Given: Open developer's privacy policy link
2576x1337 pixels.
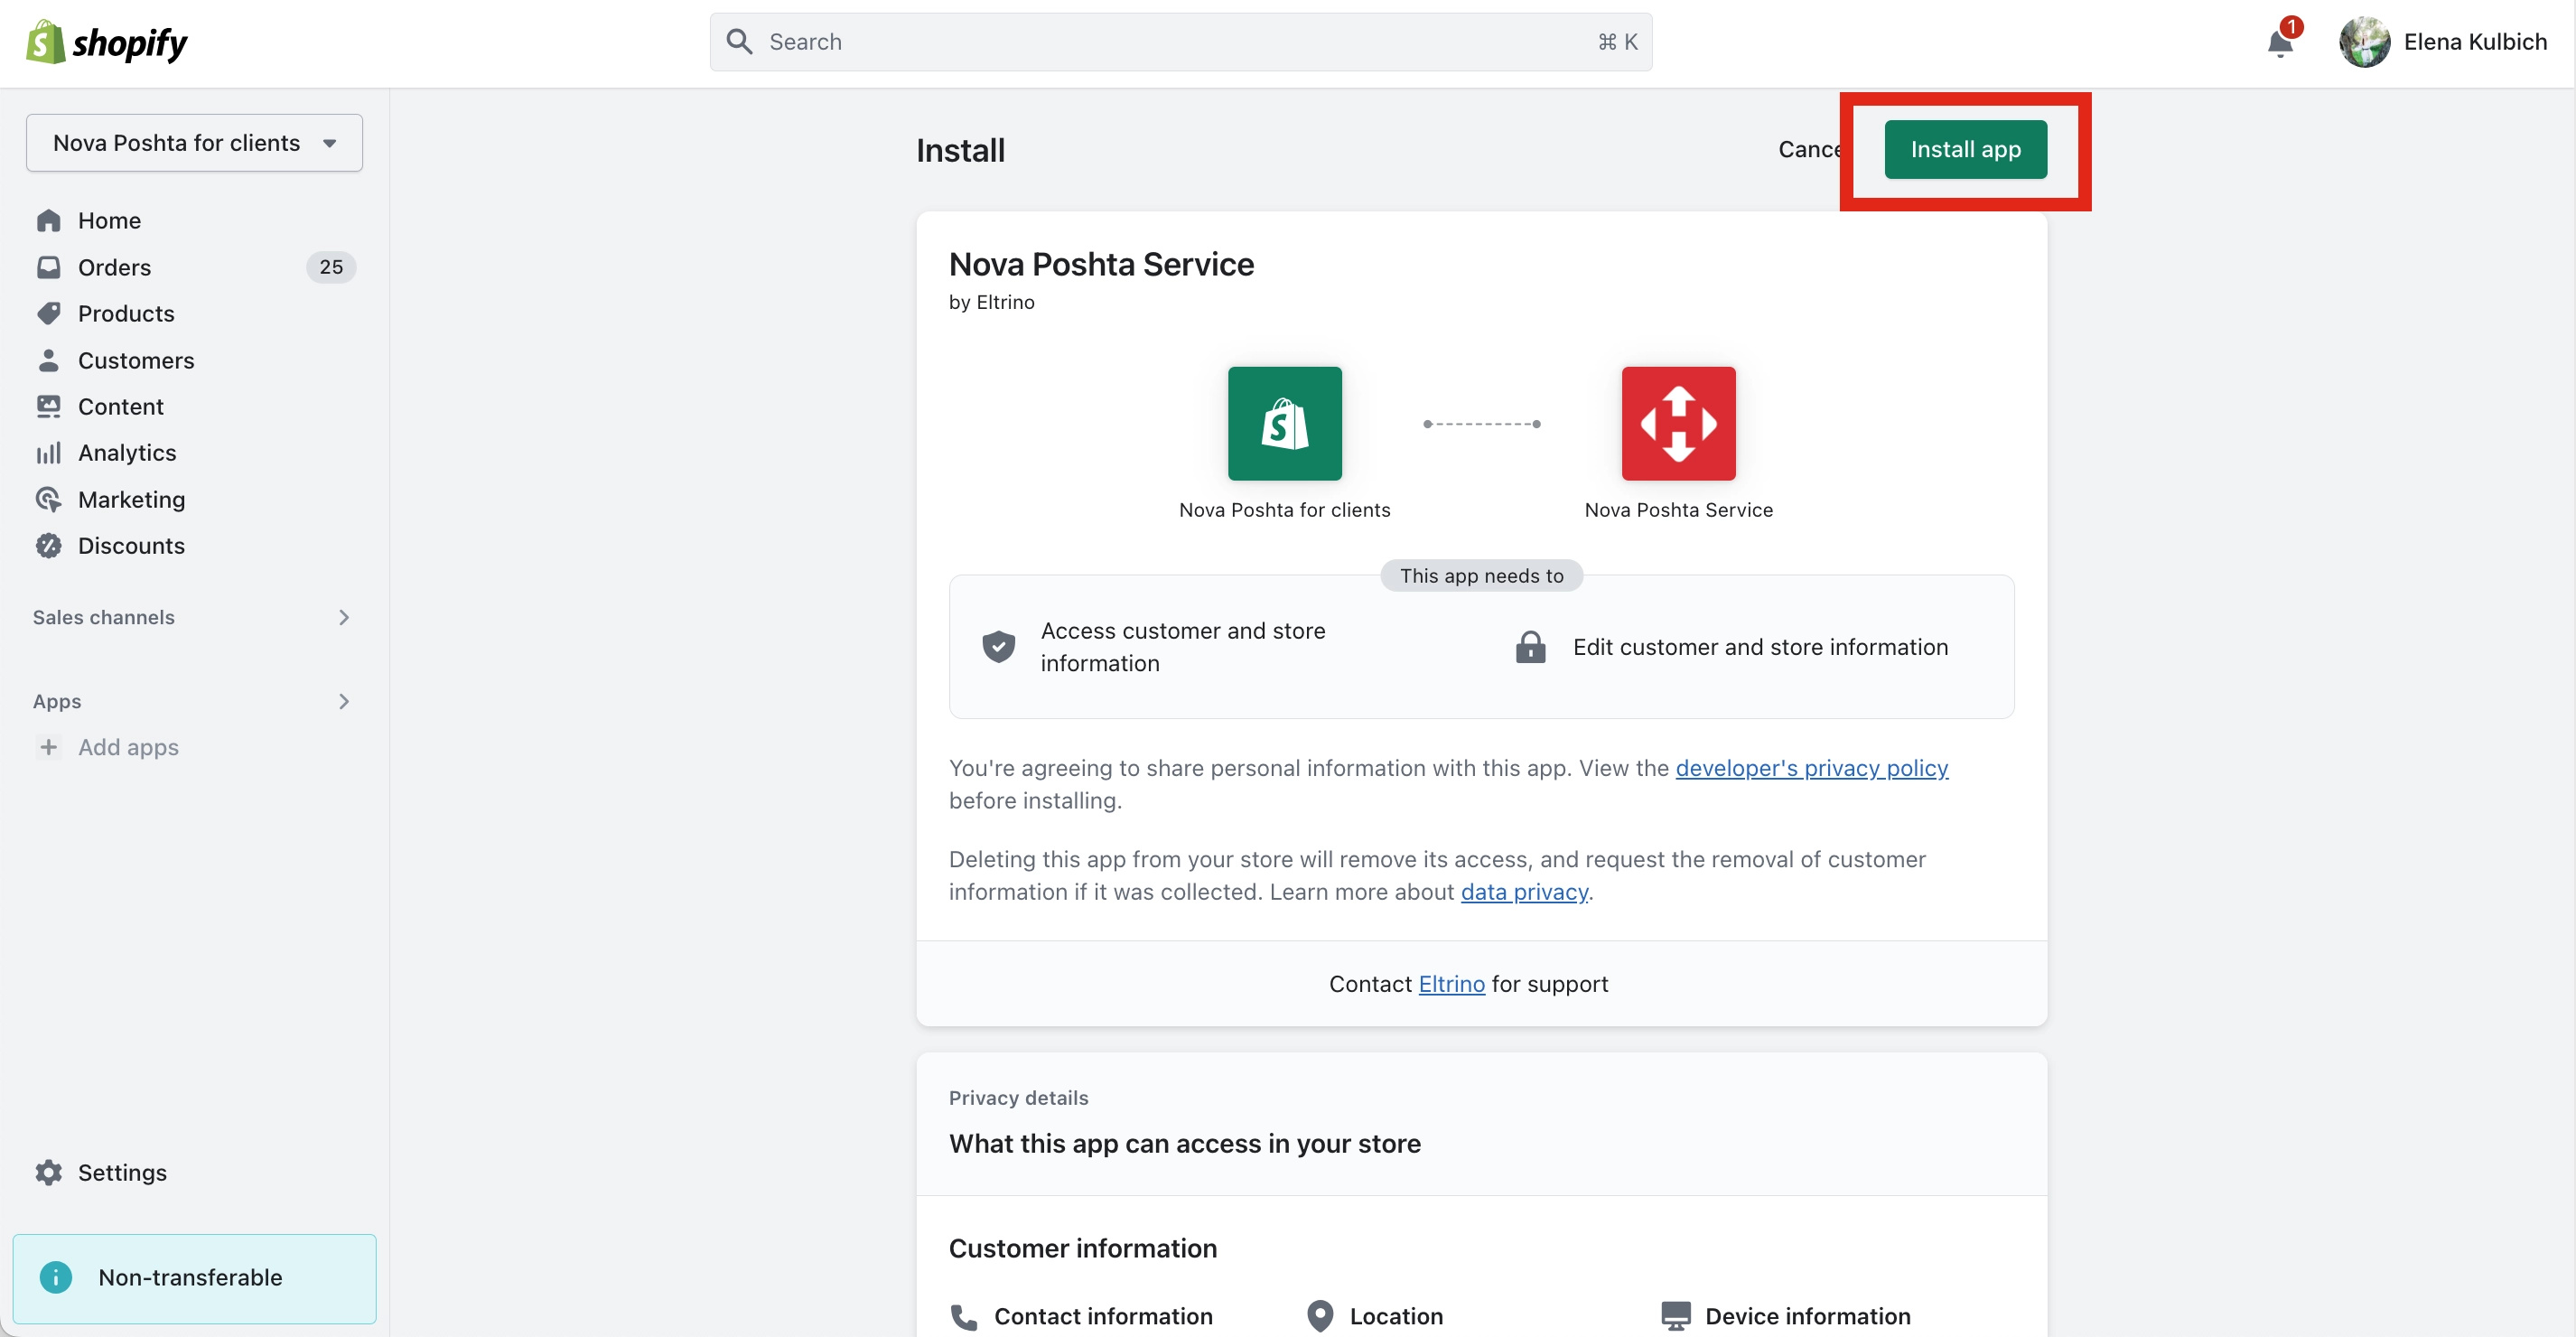Looking at the screenshot, I should tap(1811, 768).
